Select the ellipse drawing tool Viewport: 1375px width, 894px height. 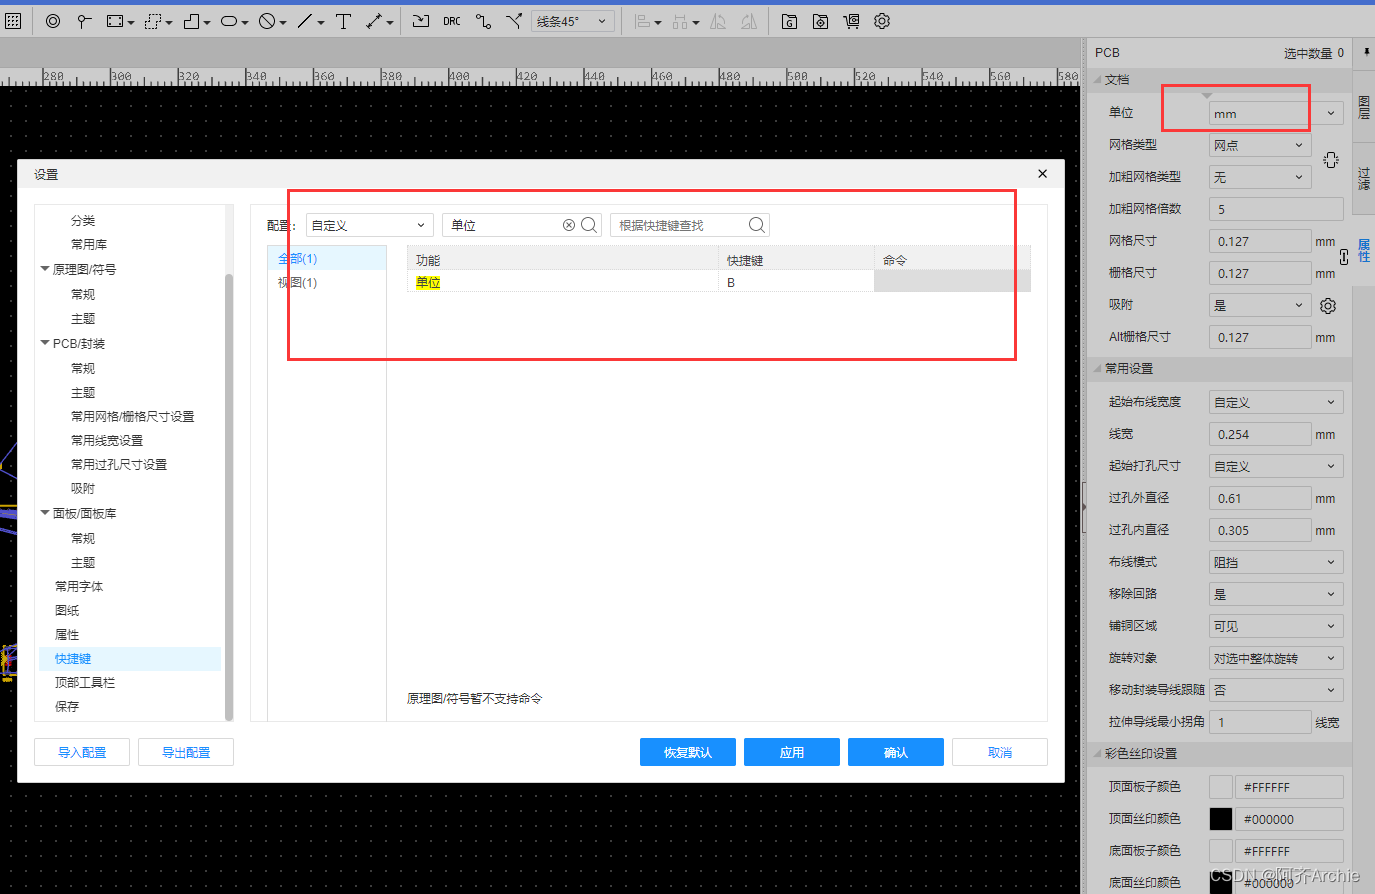pos(229,21)
